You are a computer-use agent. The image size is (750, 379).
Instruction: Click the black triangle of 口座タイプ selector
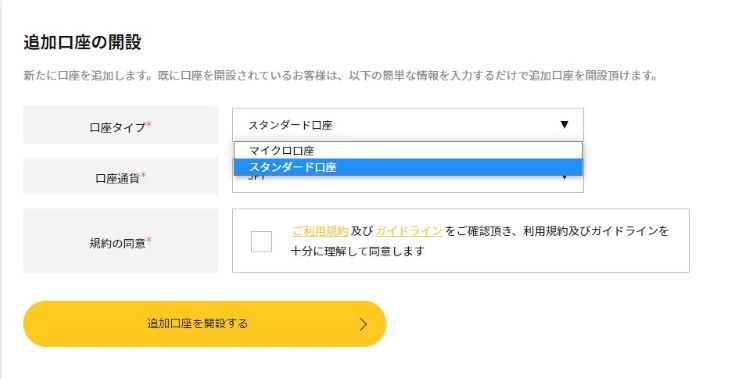564,124
